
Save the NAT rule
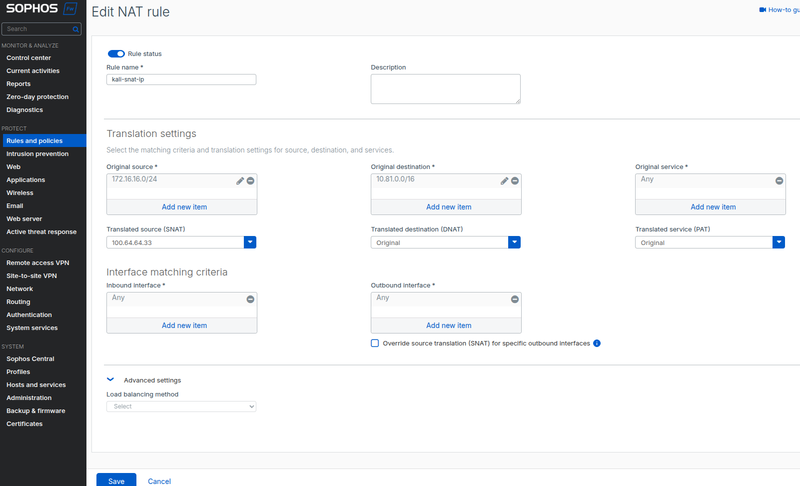coord(116,480)
